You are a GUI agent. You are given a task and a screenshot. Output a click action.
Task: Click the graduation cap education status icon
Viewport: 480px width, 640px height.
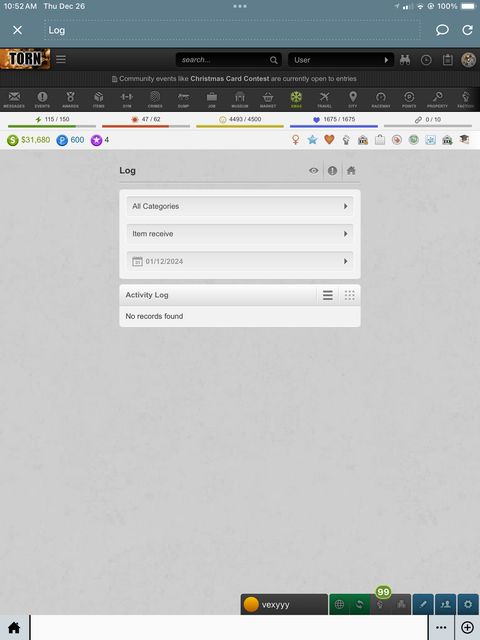click(464, 140)
